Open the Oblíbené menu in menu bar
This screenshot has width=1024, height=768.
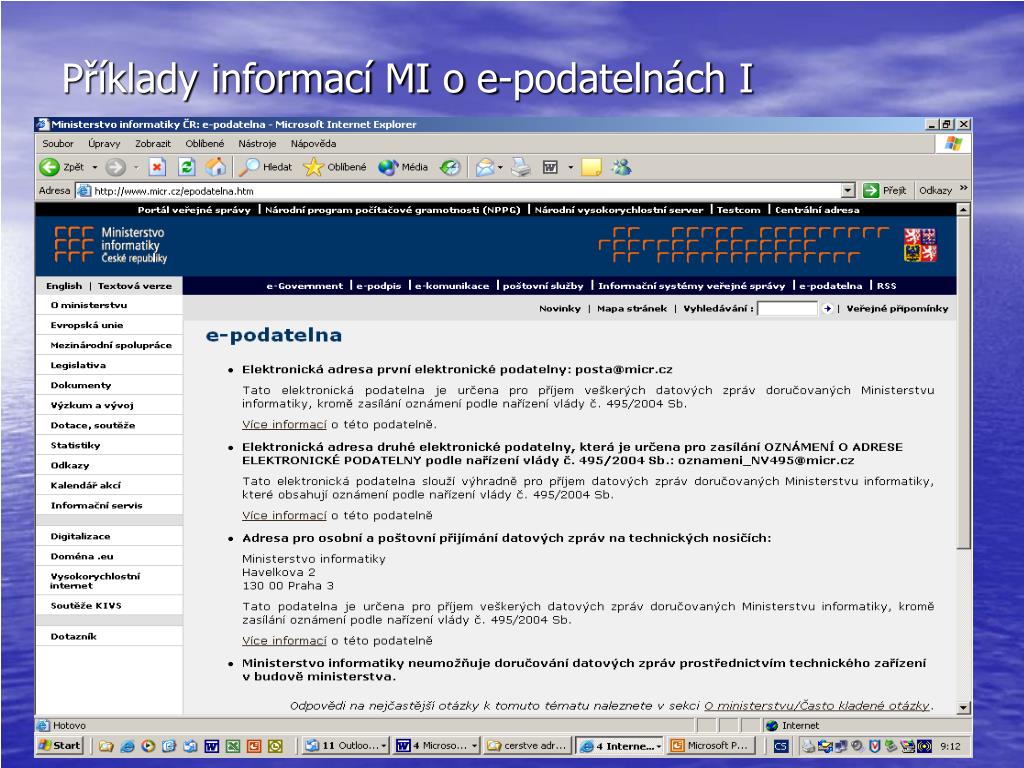click(204, 144)
